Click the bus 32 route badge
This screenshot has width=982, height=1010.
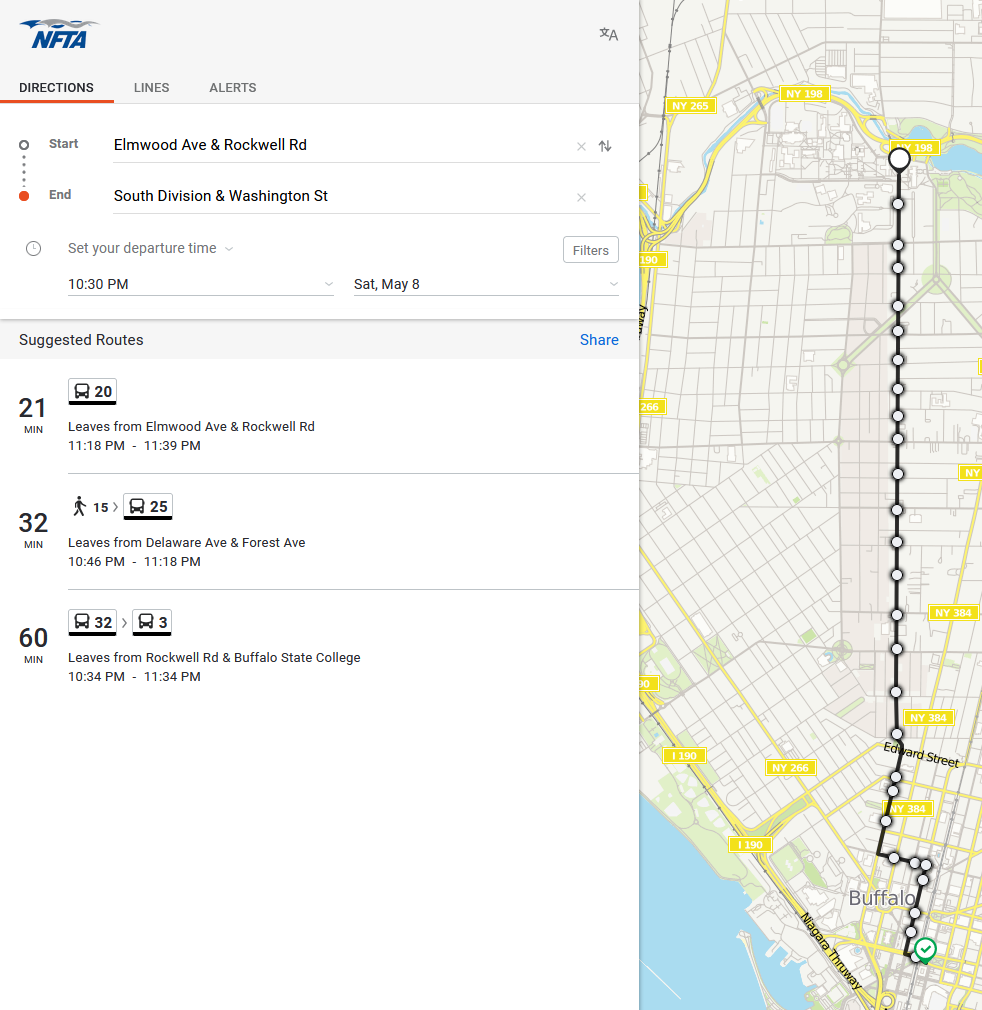tap(93, 623)
